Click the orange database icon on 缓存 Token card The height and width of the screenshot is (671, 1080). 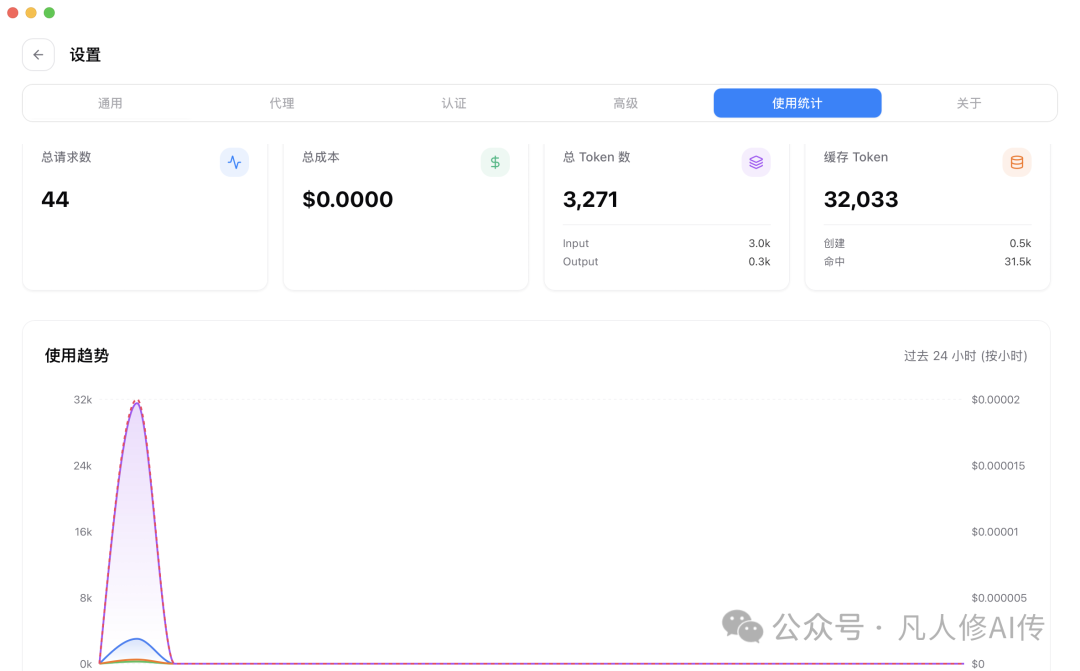click(x=1017, y=162)
